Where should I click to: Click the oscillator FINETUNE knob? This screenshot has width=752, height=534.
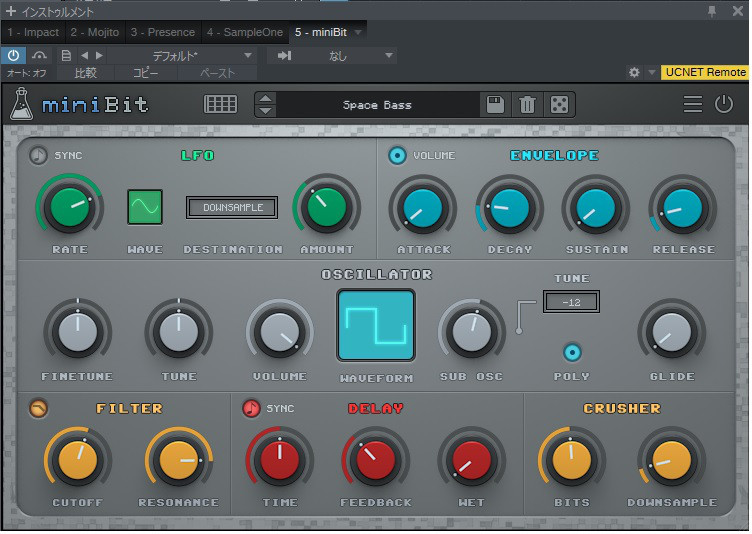pyautogui.click(x=78, y=332)
